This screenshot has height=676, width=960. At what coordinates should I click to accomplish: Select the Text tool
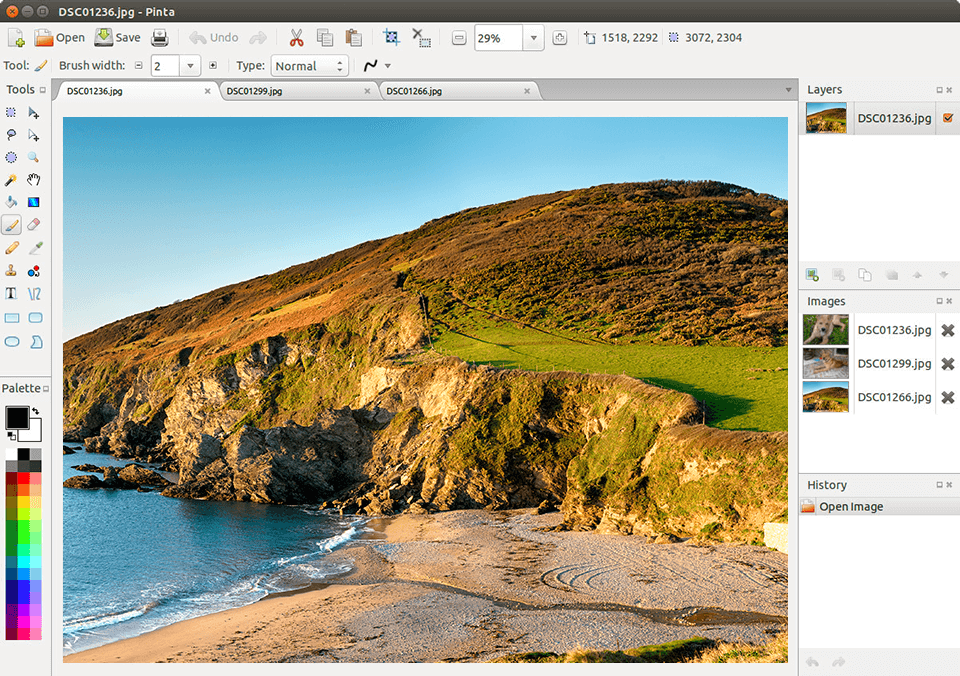pyautogui.click(x=12, y=293)
